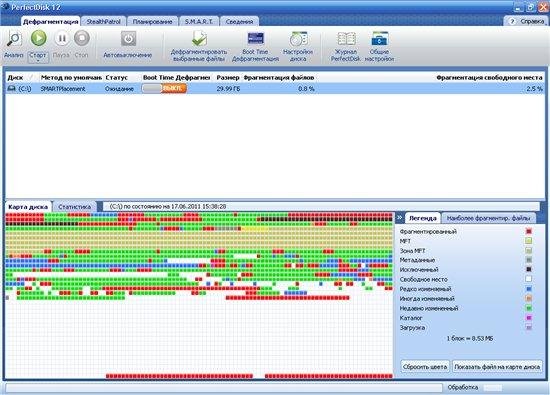Click the bottom progress bar
The height and width of the screenshot is (395, 550).
[x=224, y=388]
